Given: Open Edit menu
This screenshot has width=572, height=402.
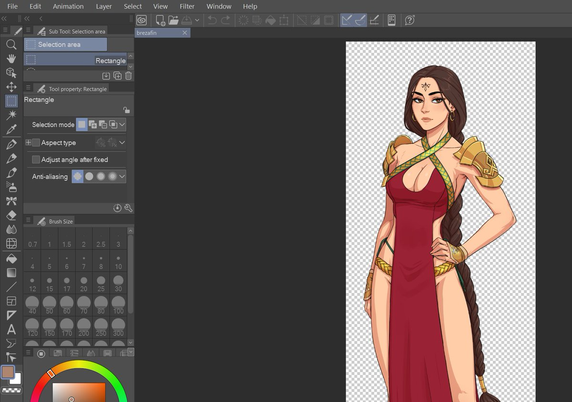Looking at the screenshot, I should [x=35, y=7].
